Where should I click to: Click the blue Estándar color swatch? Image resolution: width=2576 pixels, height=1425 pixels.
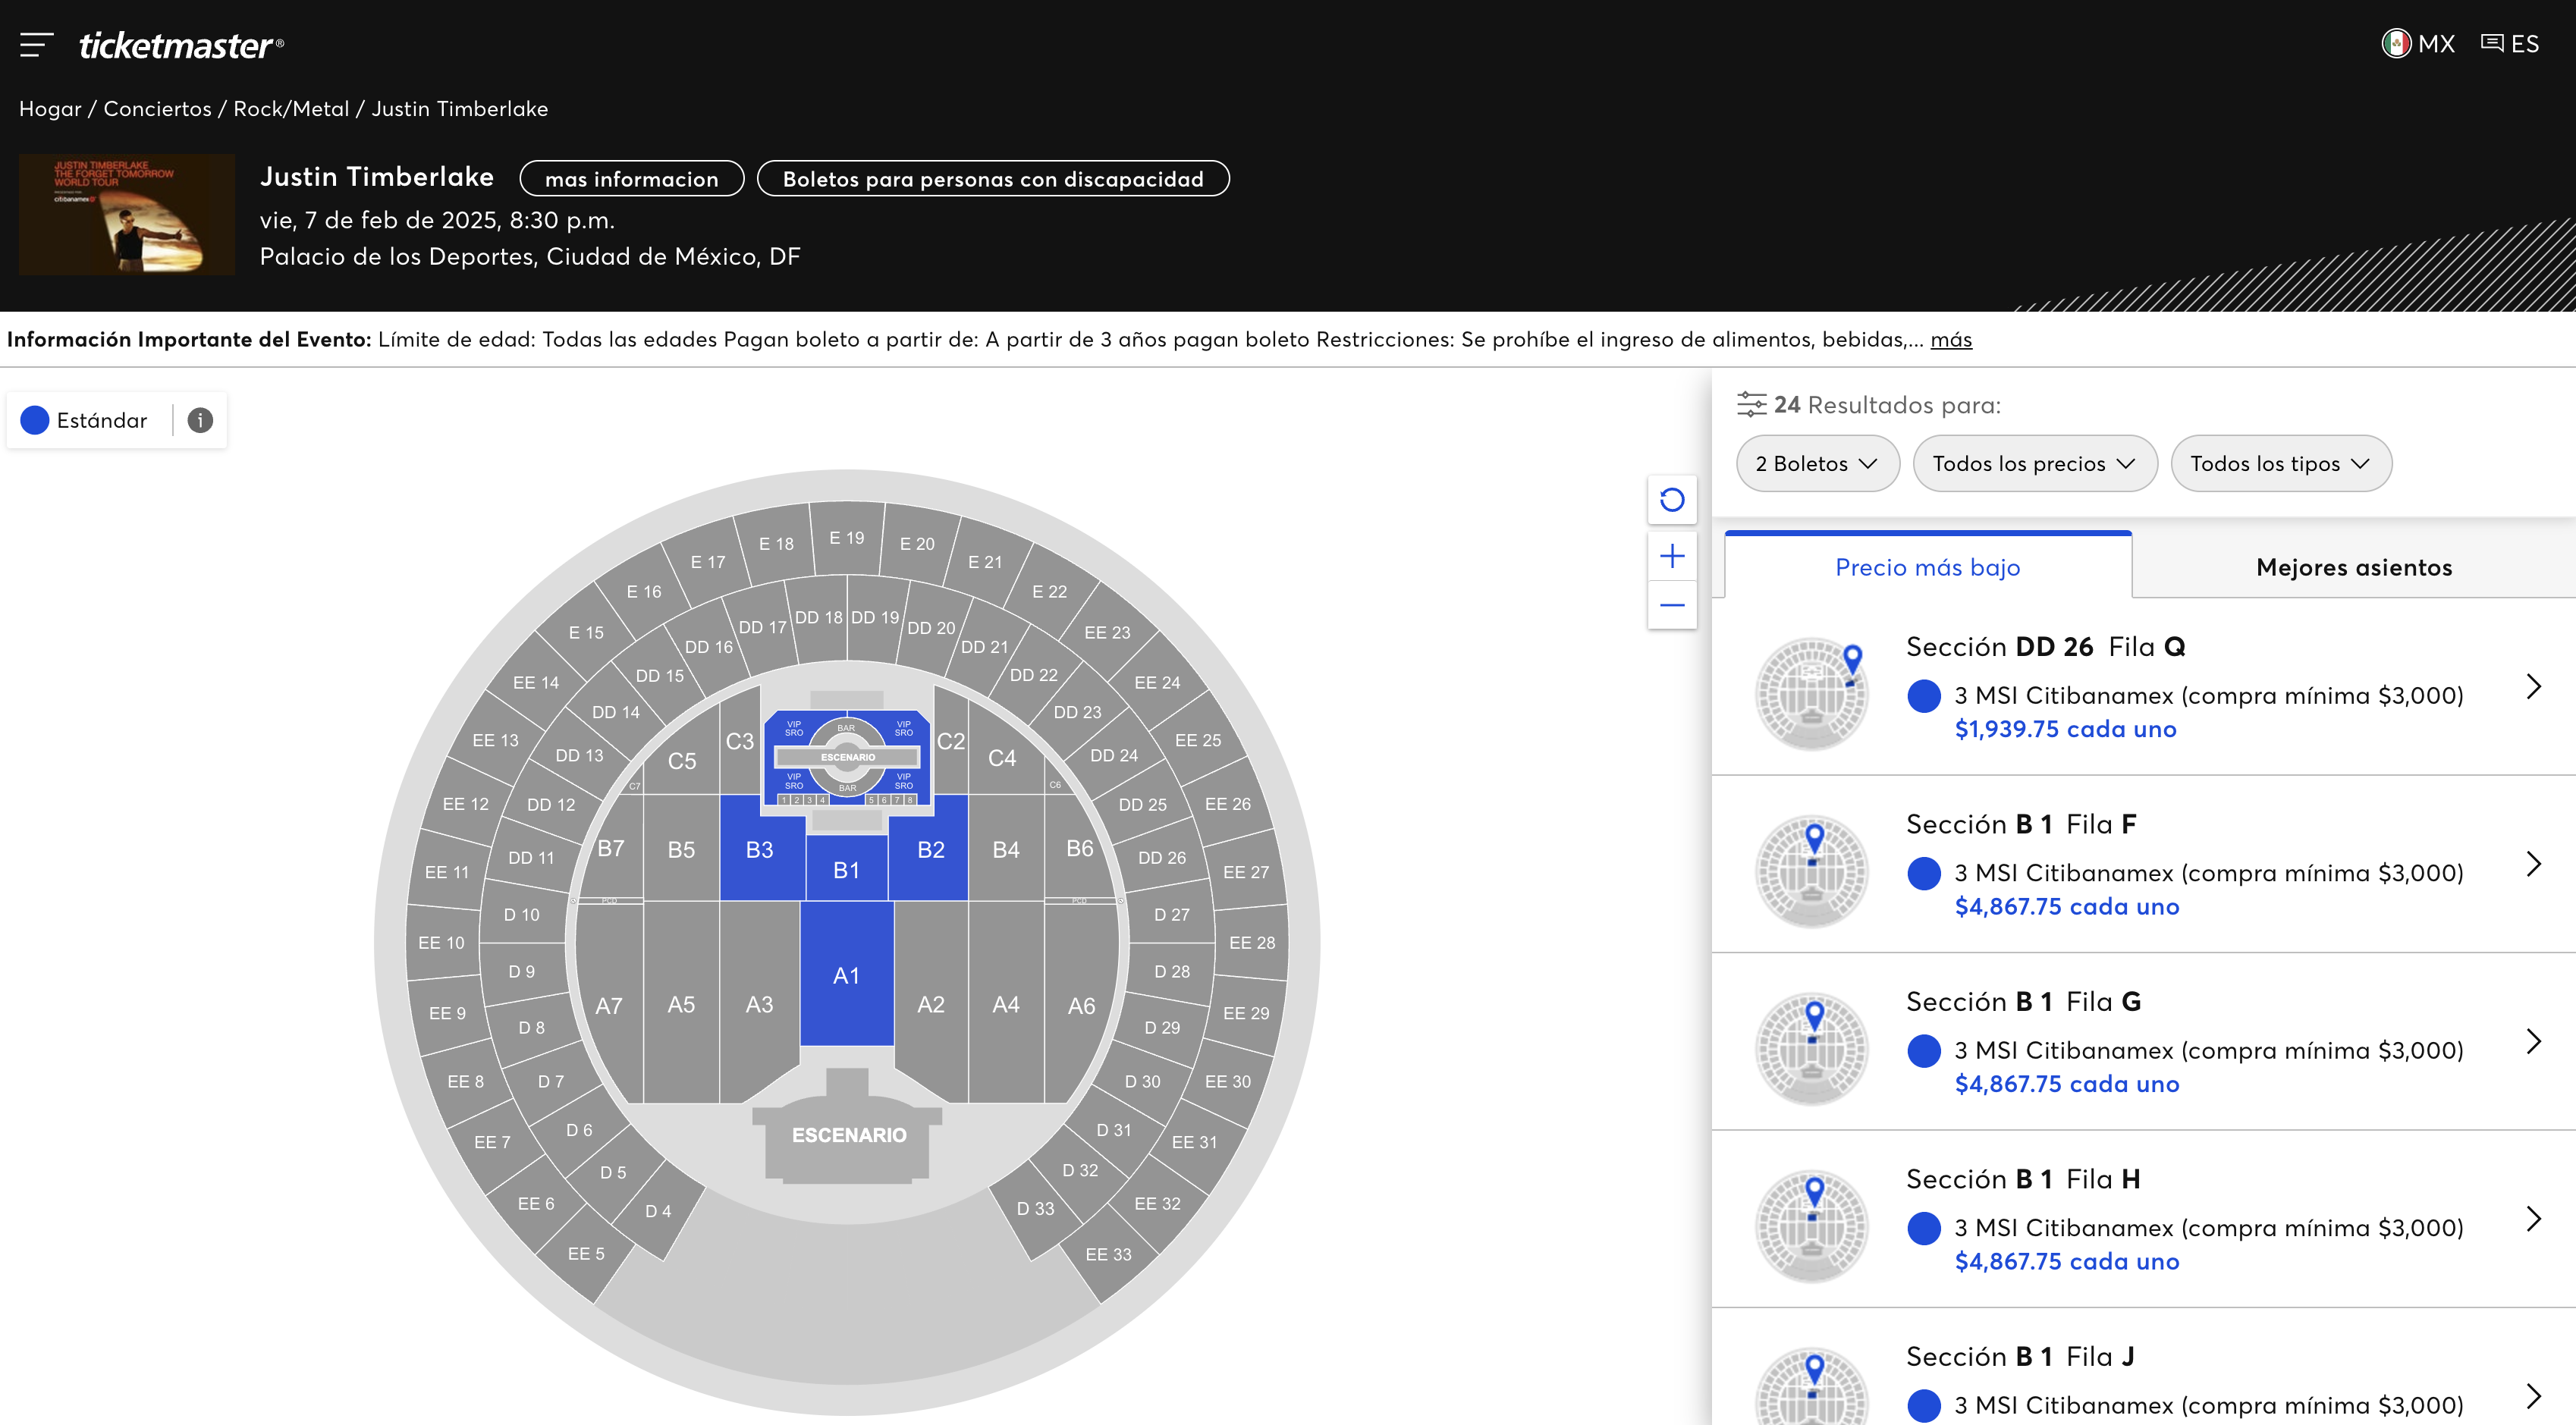pos(35,420)
